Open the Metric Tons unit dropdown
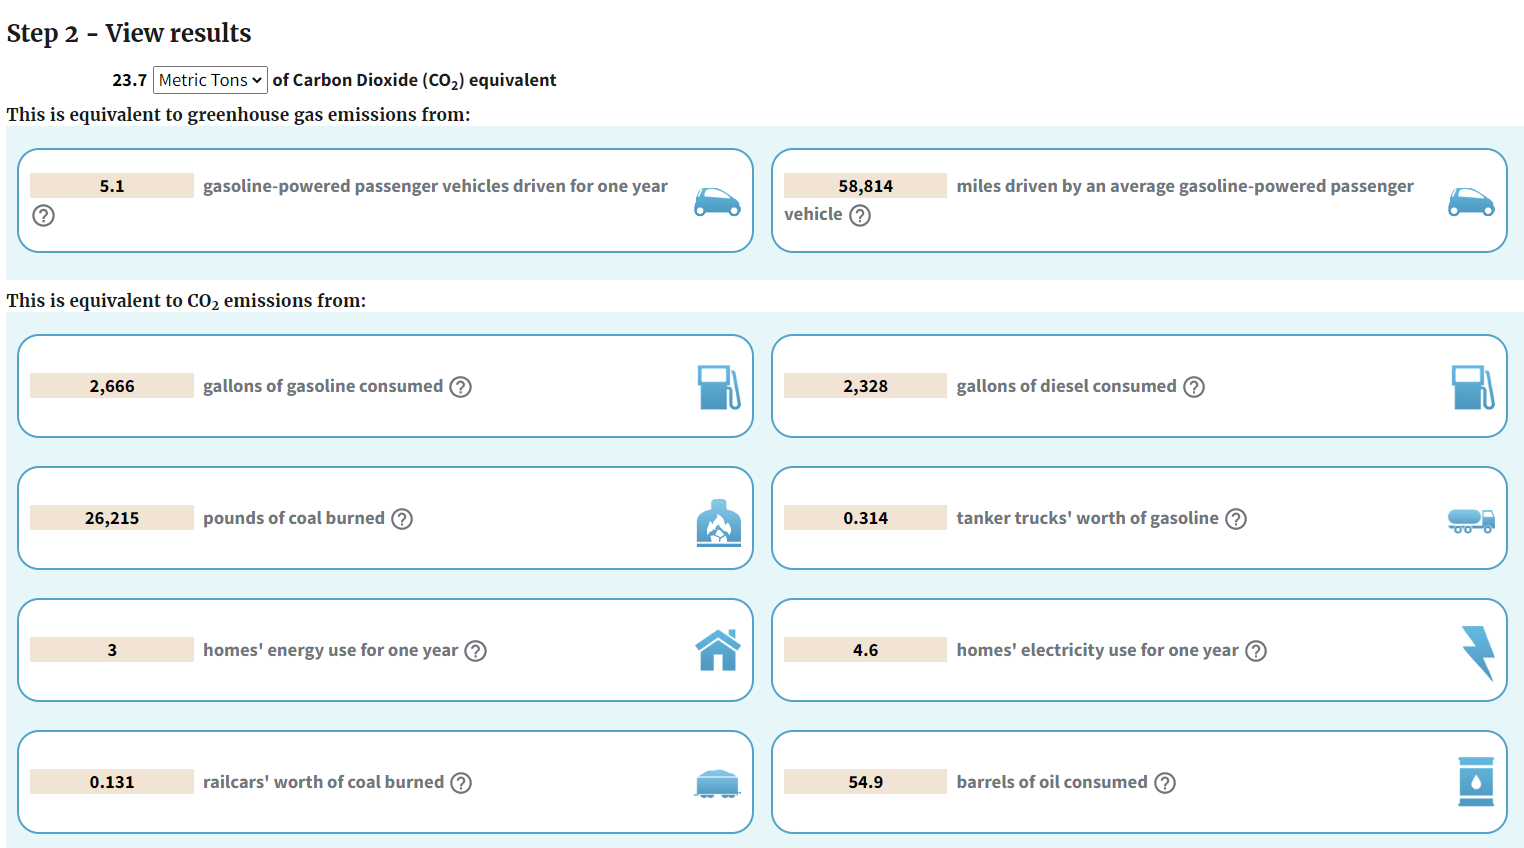Screen dimensions: 1524x848 tap(210, 80)
